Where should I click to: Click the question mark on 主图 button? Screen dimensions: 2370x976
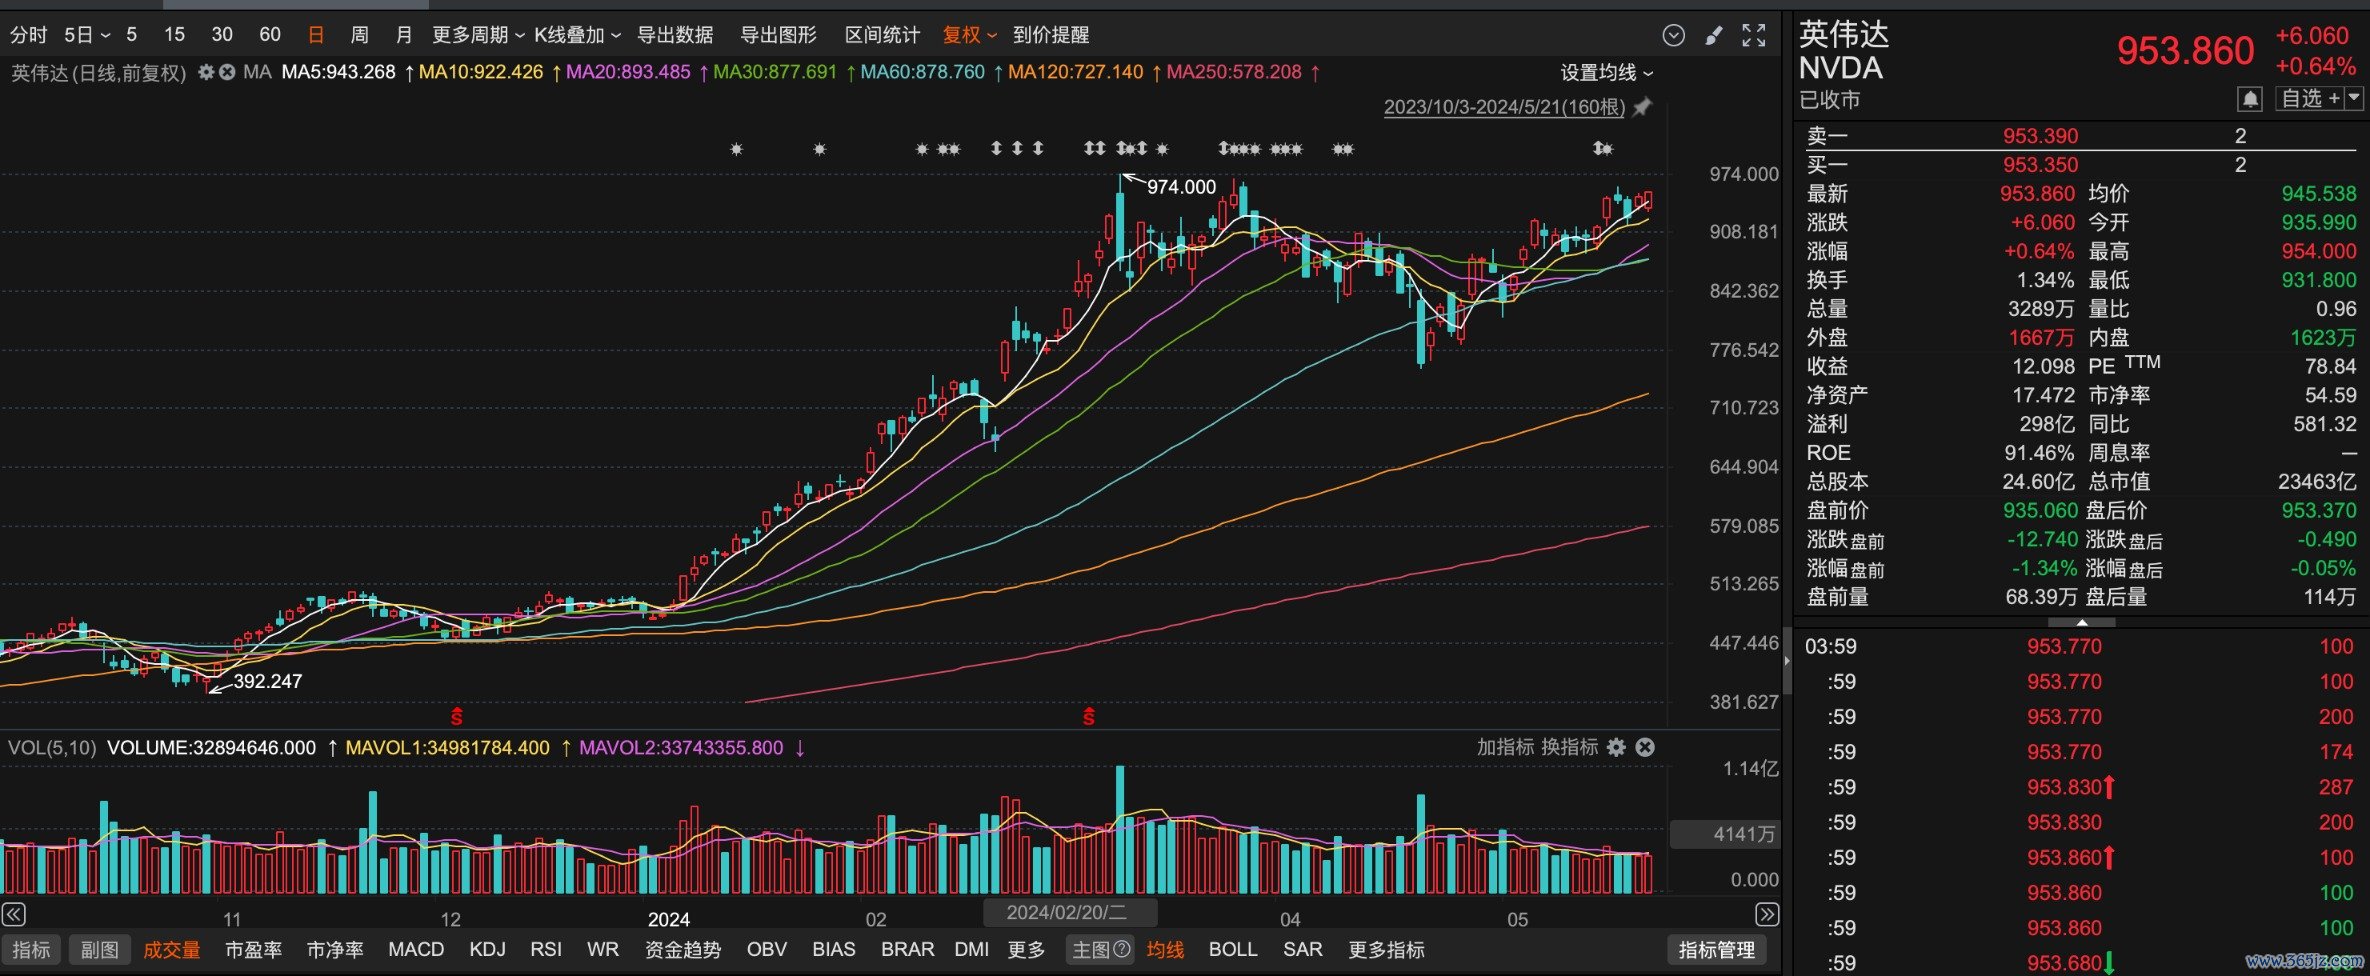tap(1122, 949)
